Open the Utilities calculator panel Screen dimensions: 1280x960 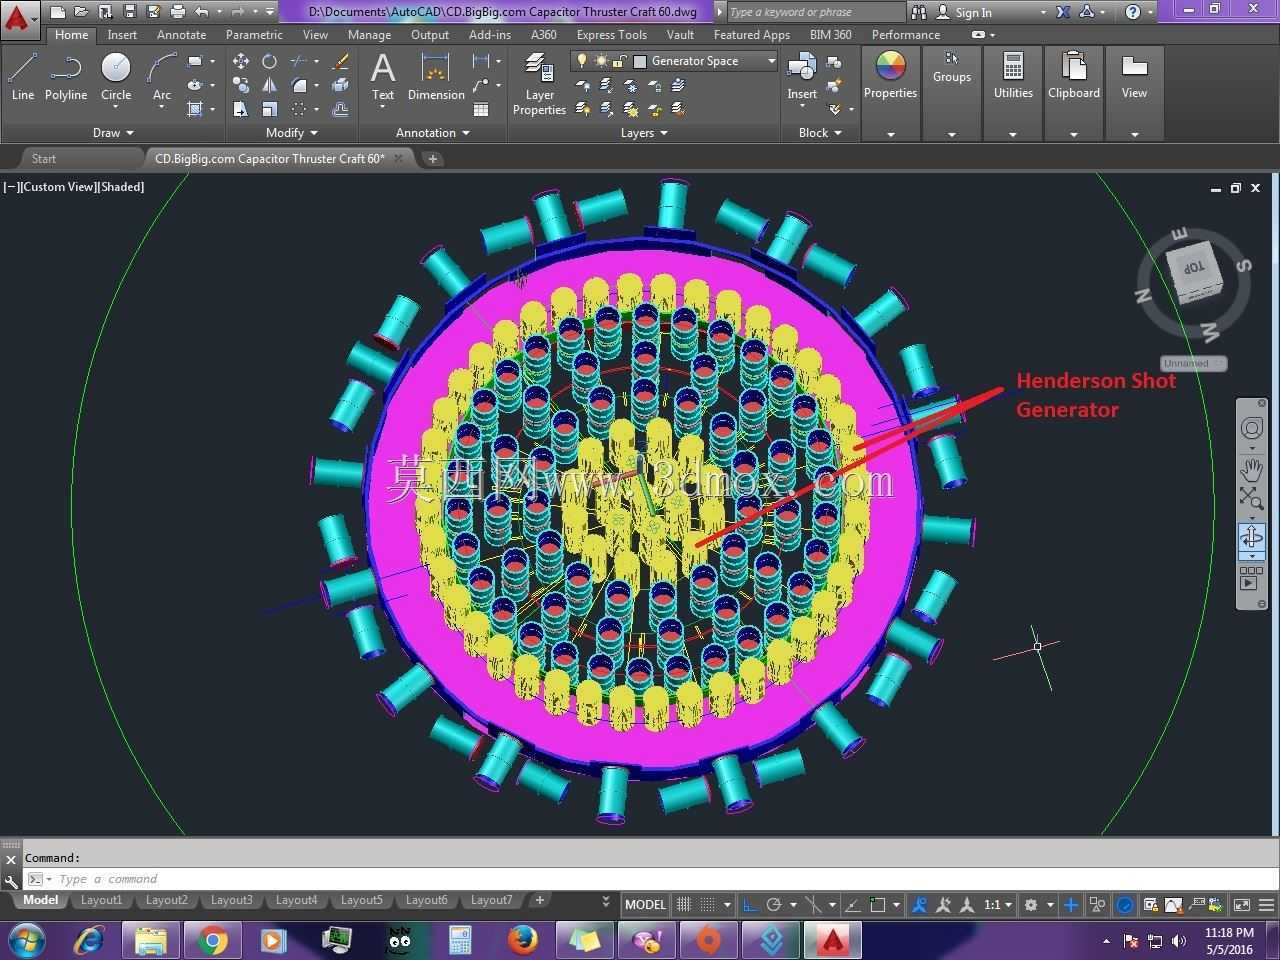[1013, 76]
